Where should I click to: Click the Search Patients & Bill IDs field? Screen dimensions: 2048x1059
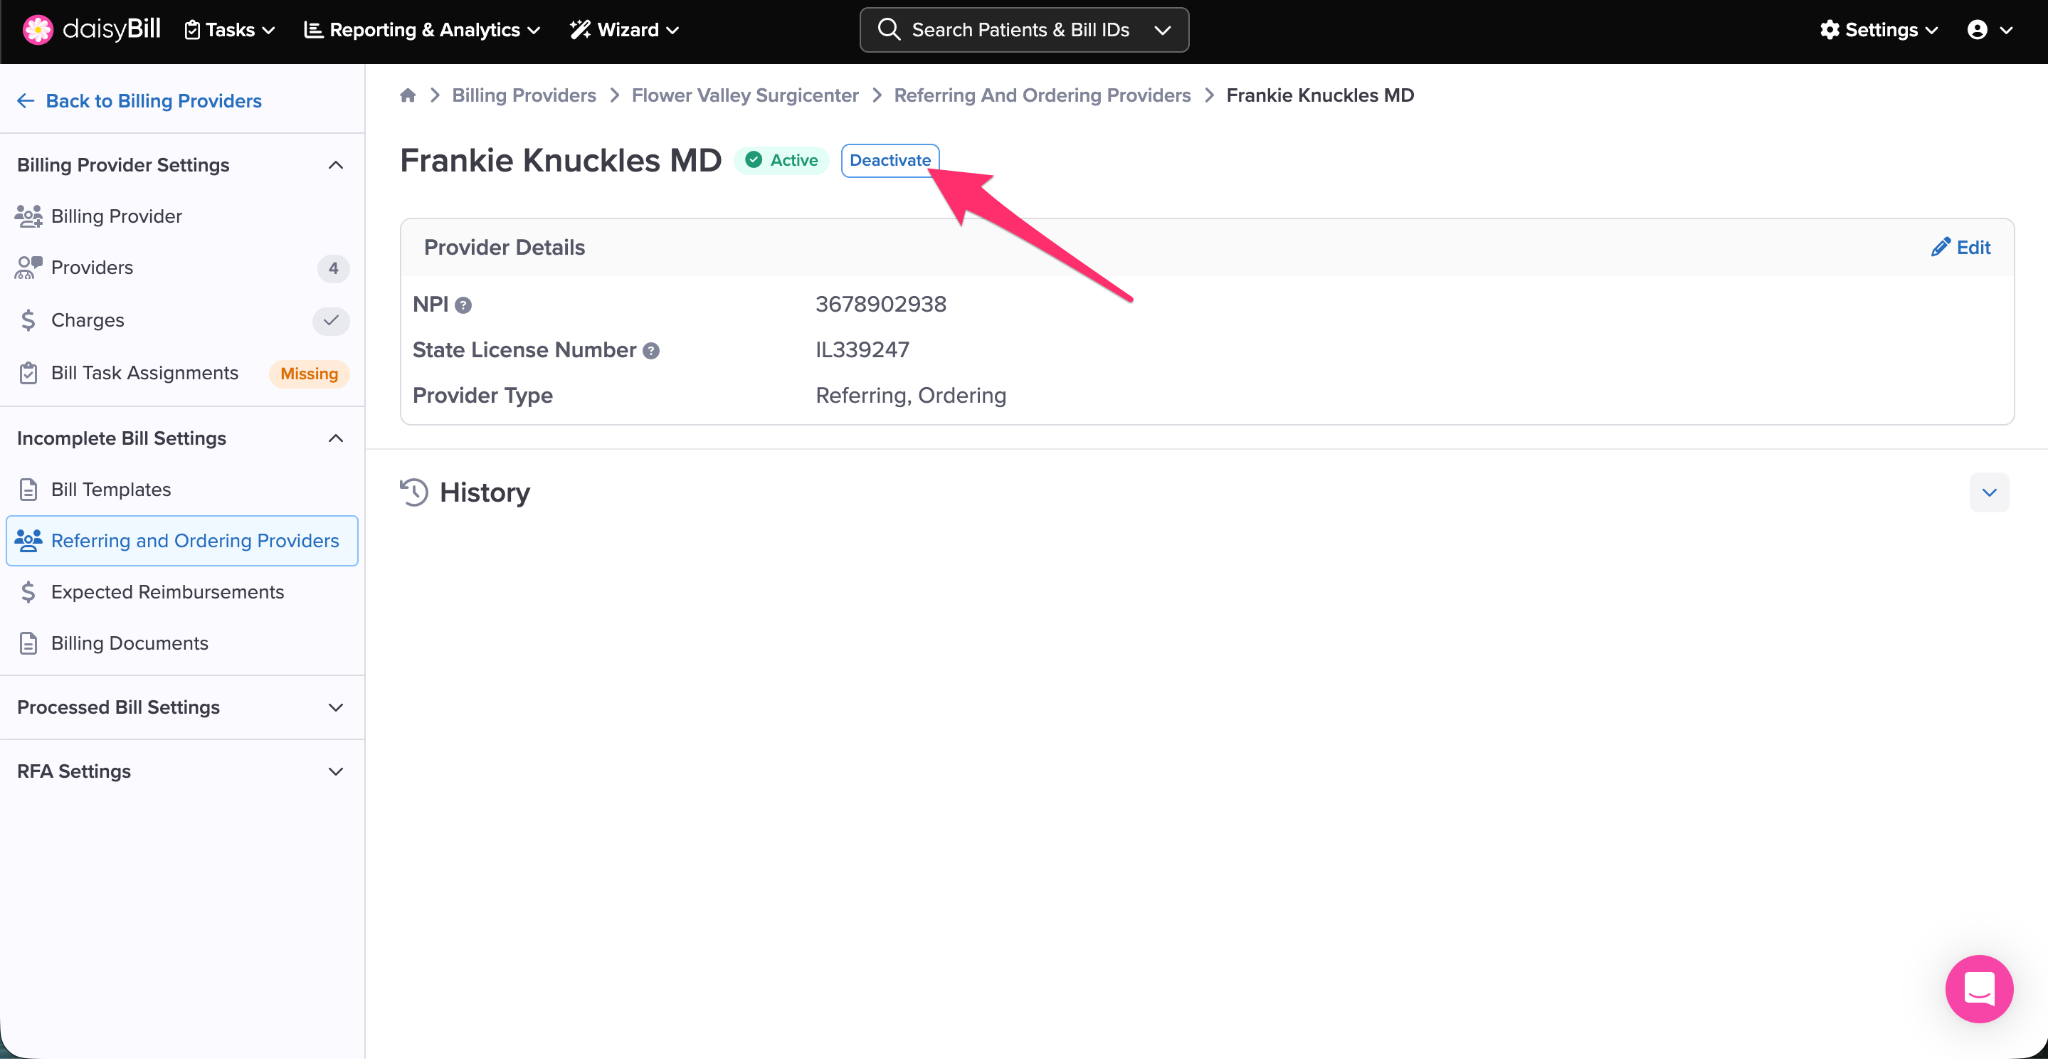[x=1020, y=30]
